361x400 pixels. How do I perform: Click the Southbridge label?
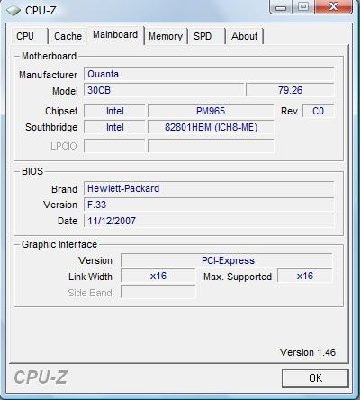click(51, 127)
